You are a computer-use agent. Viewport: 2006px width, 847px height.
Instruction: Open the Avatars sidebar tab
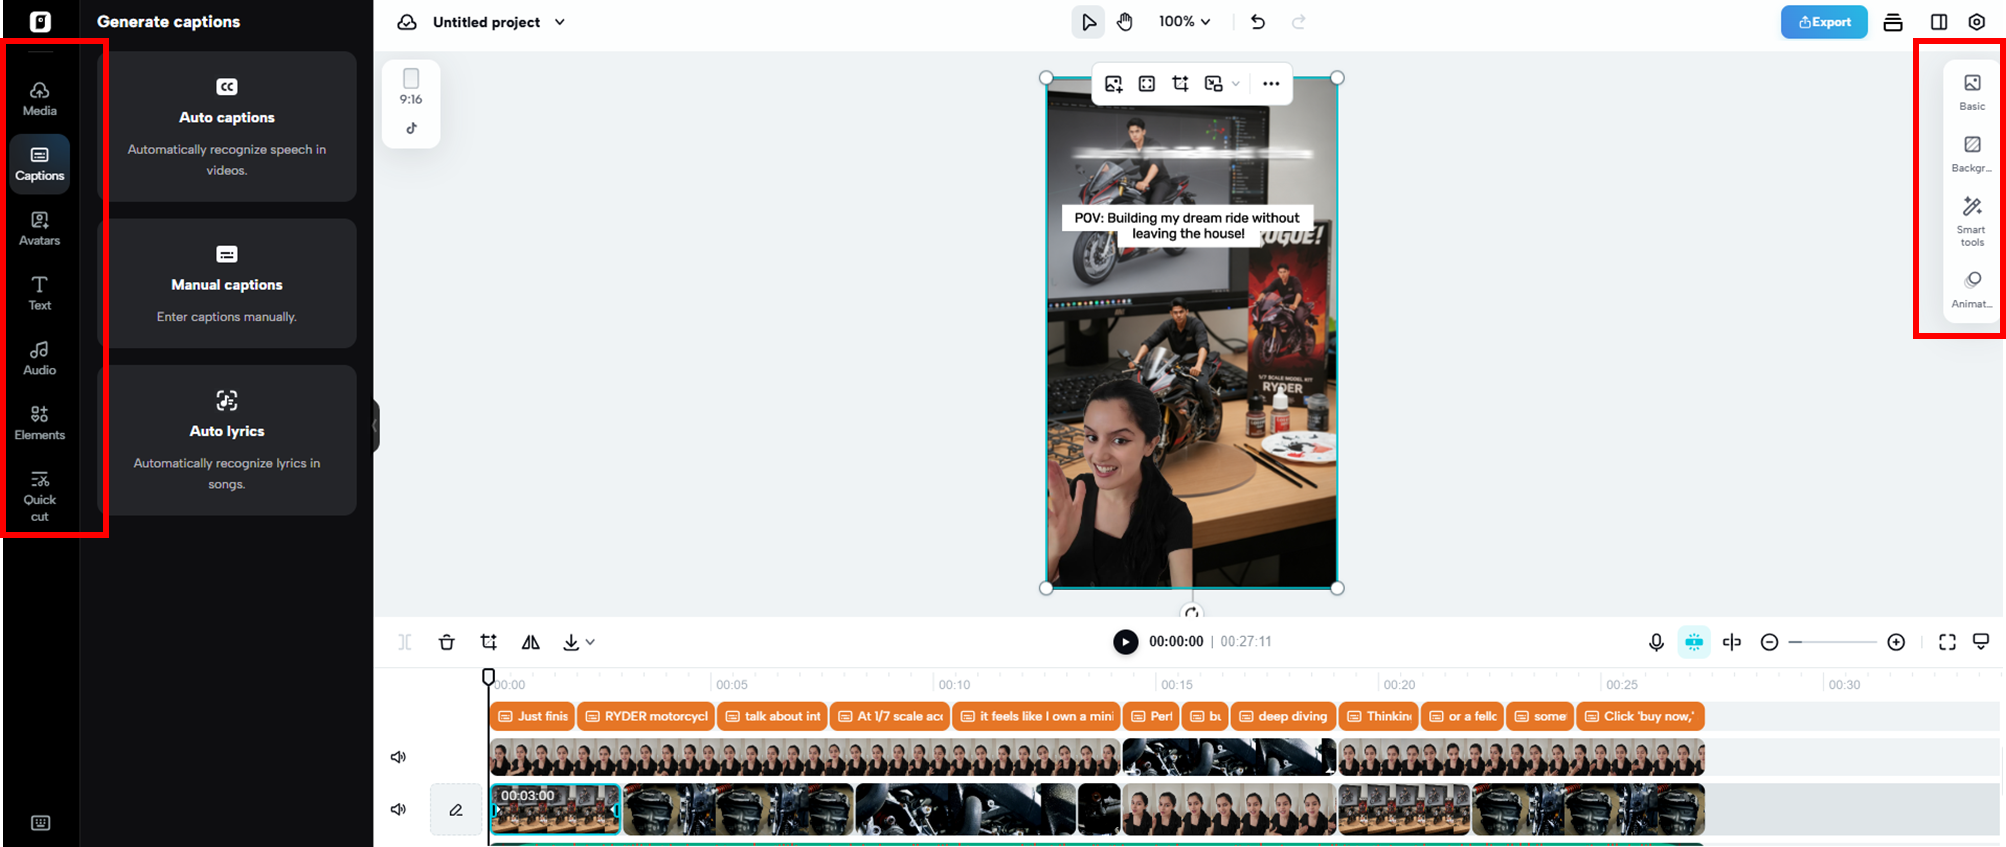(40, 228)
